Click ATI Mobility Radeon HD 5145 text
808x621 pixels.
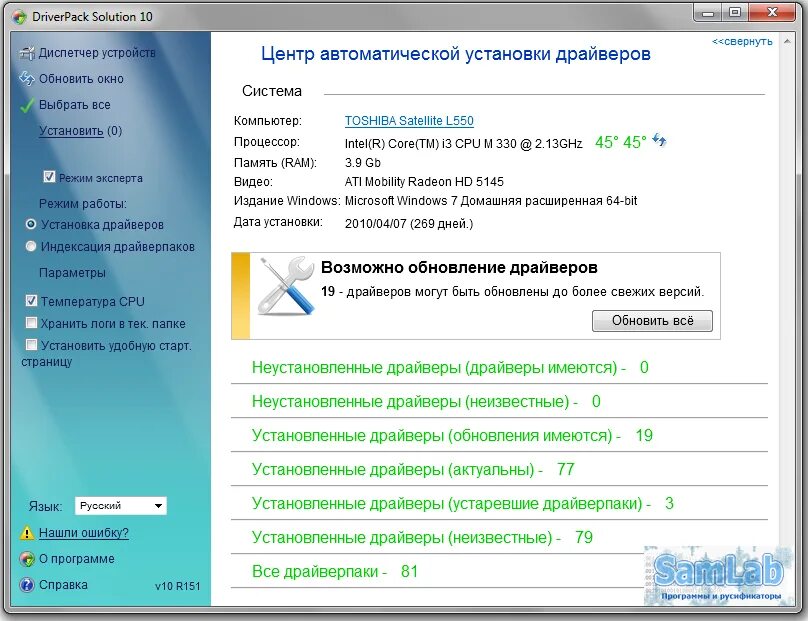point(424,182)
